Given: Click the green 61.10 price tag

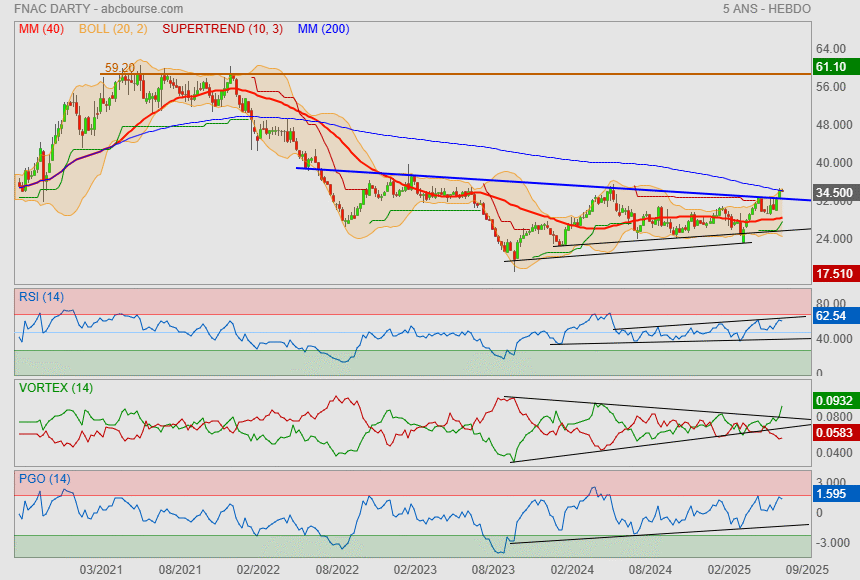Looking at the screenshot, I should (x=831, y=67).
